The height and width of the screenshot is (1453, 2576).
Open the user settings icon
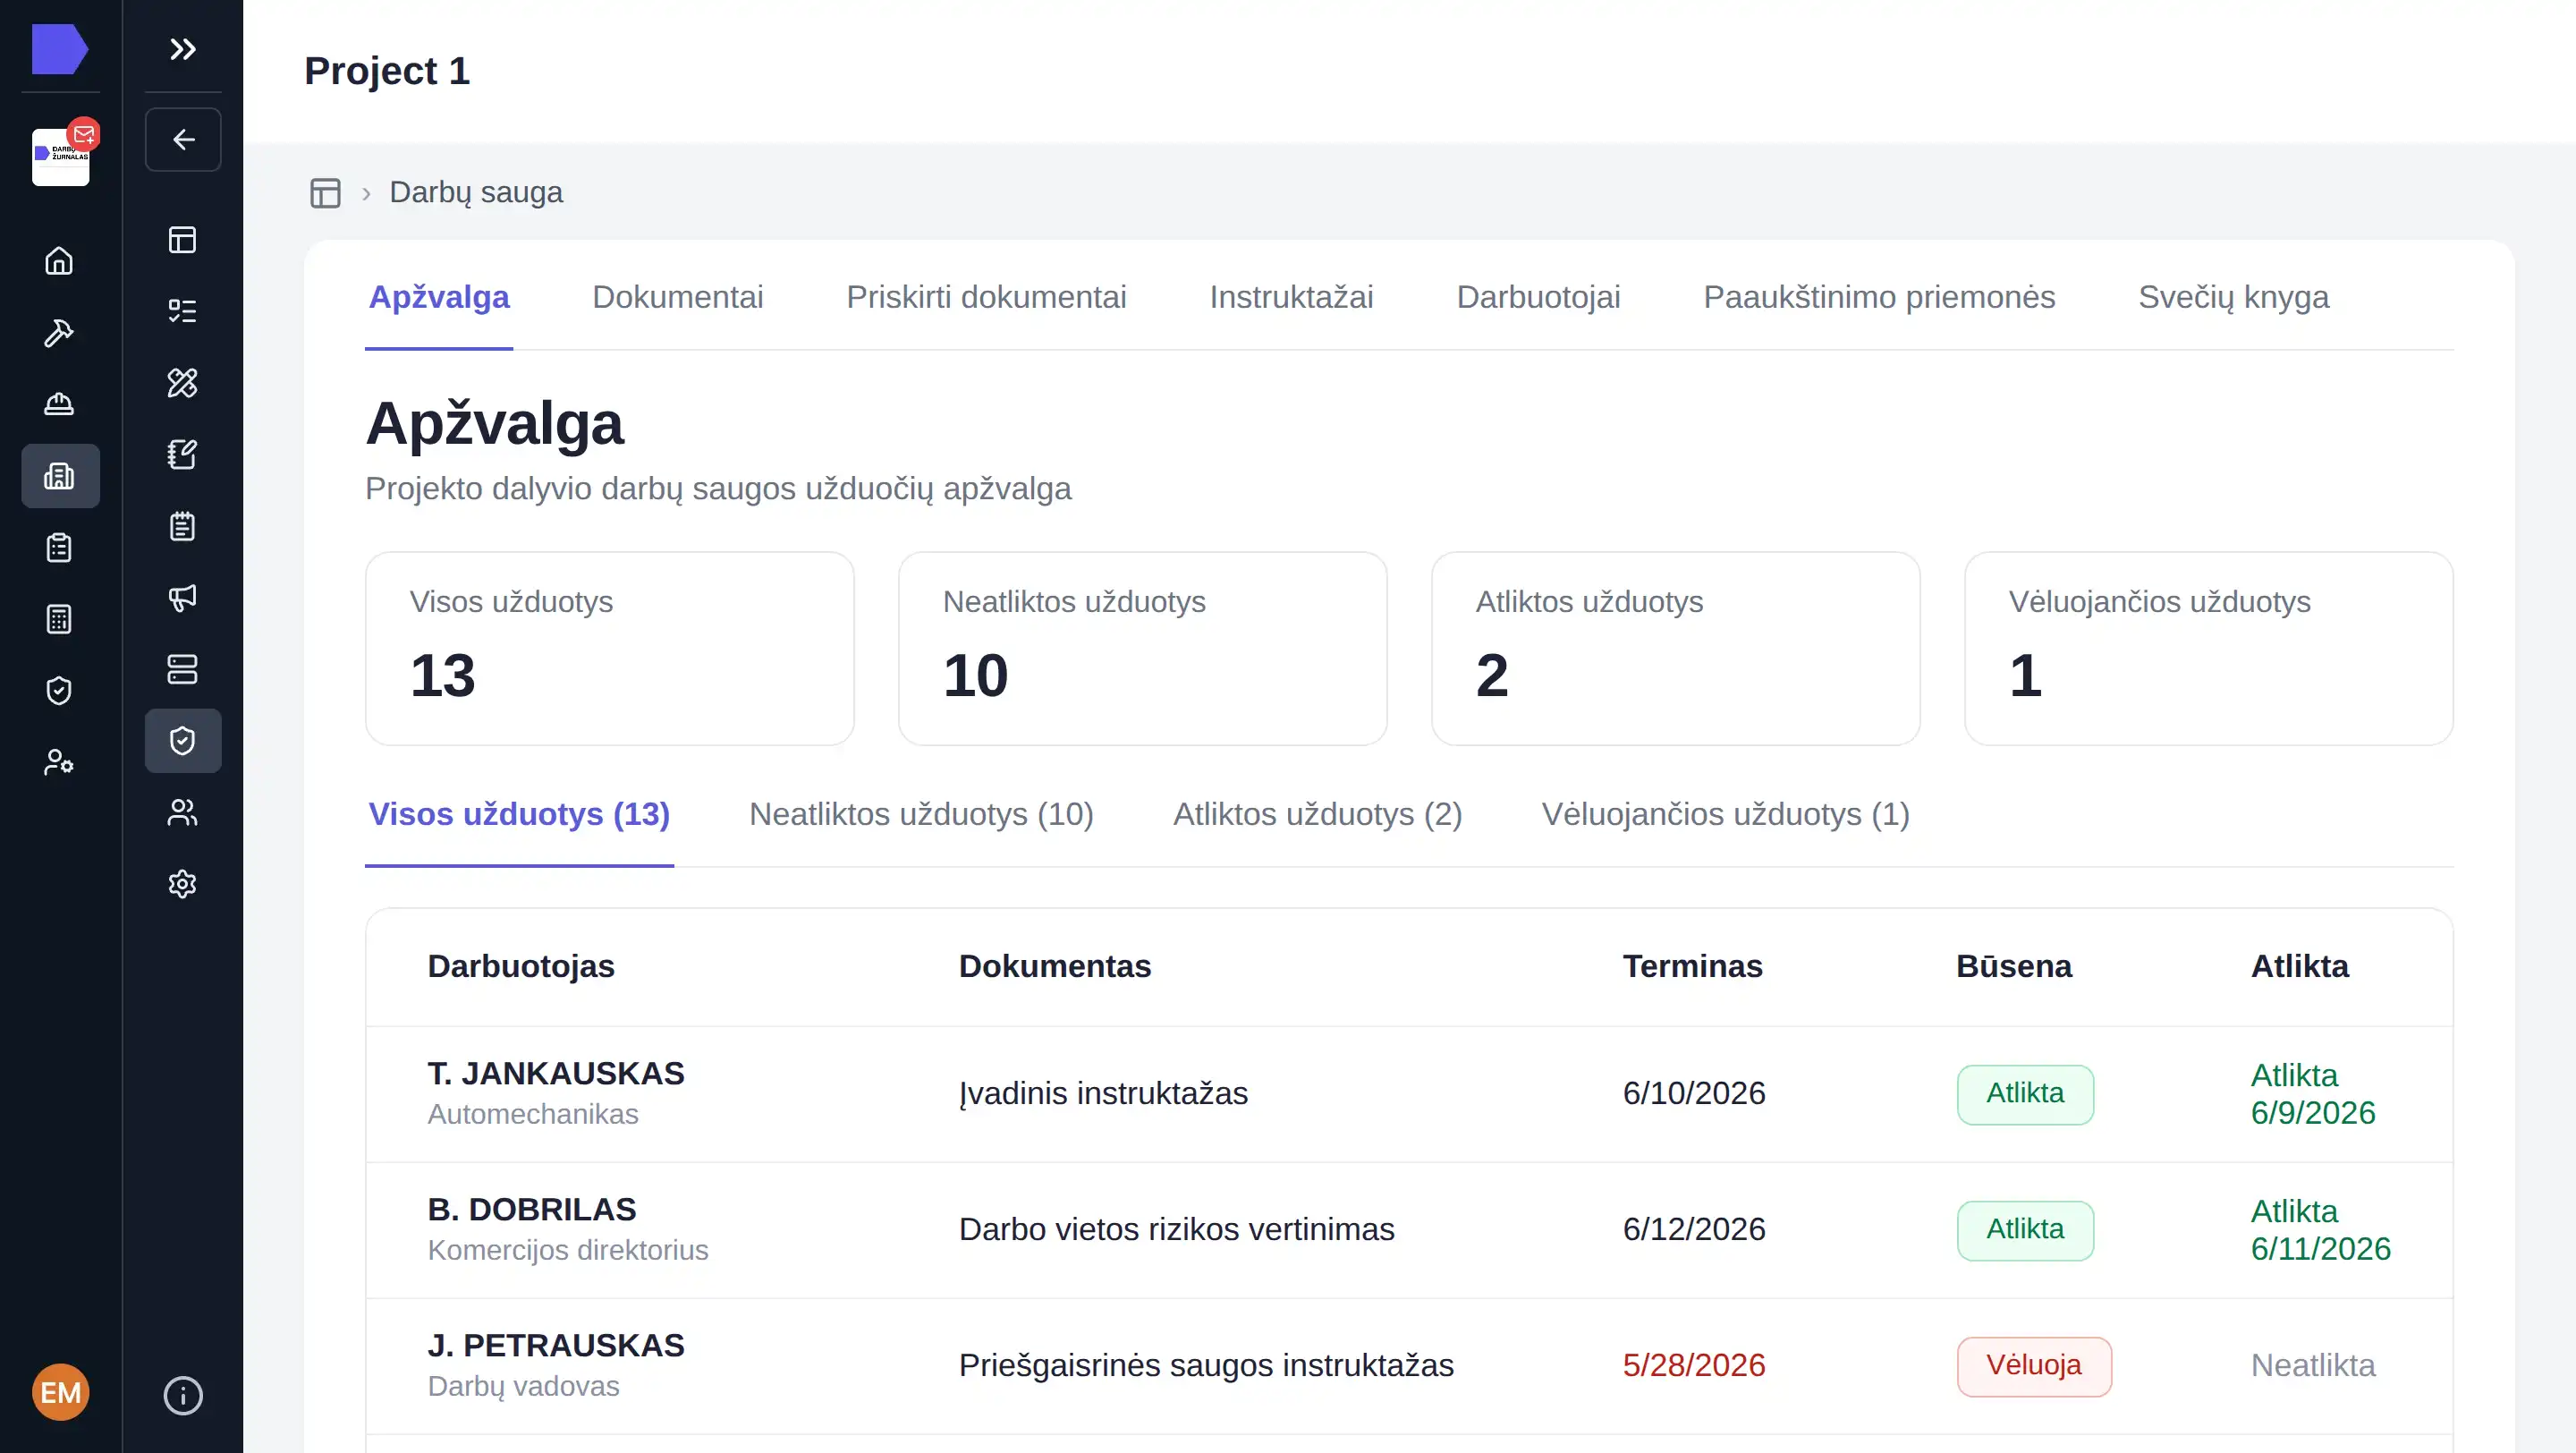[59, 763]
